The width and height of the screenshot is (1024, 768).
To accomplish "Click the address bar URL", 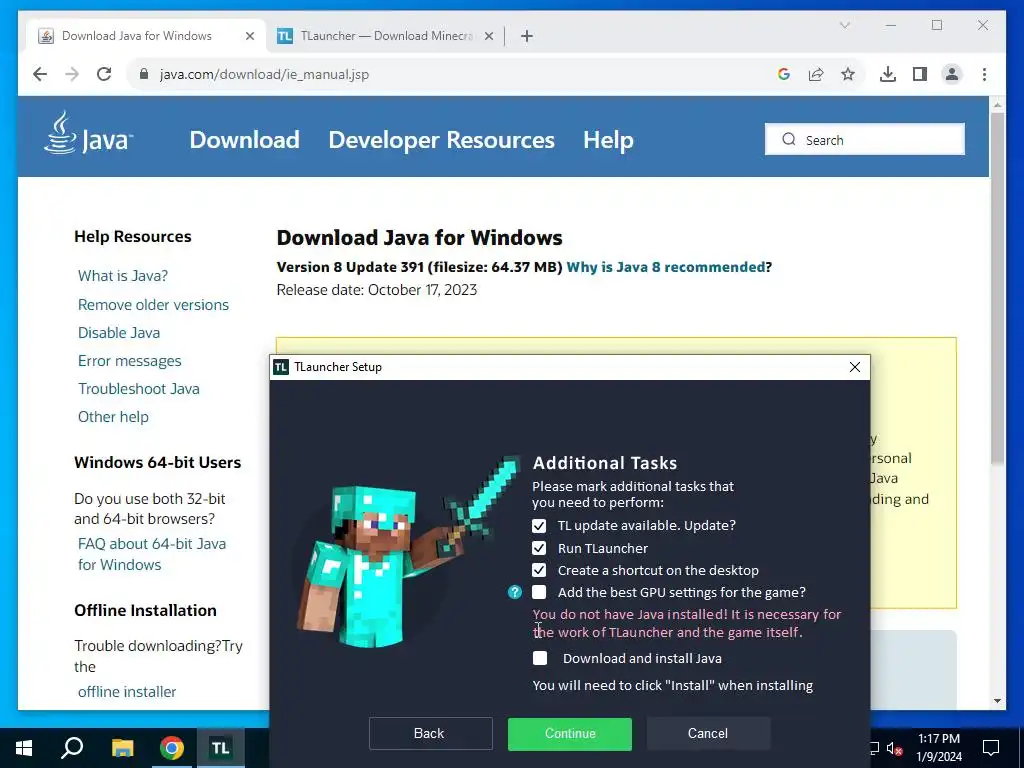I will pyautogui.click(x=264, y=74).
